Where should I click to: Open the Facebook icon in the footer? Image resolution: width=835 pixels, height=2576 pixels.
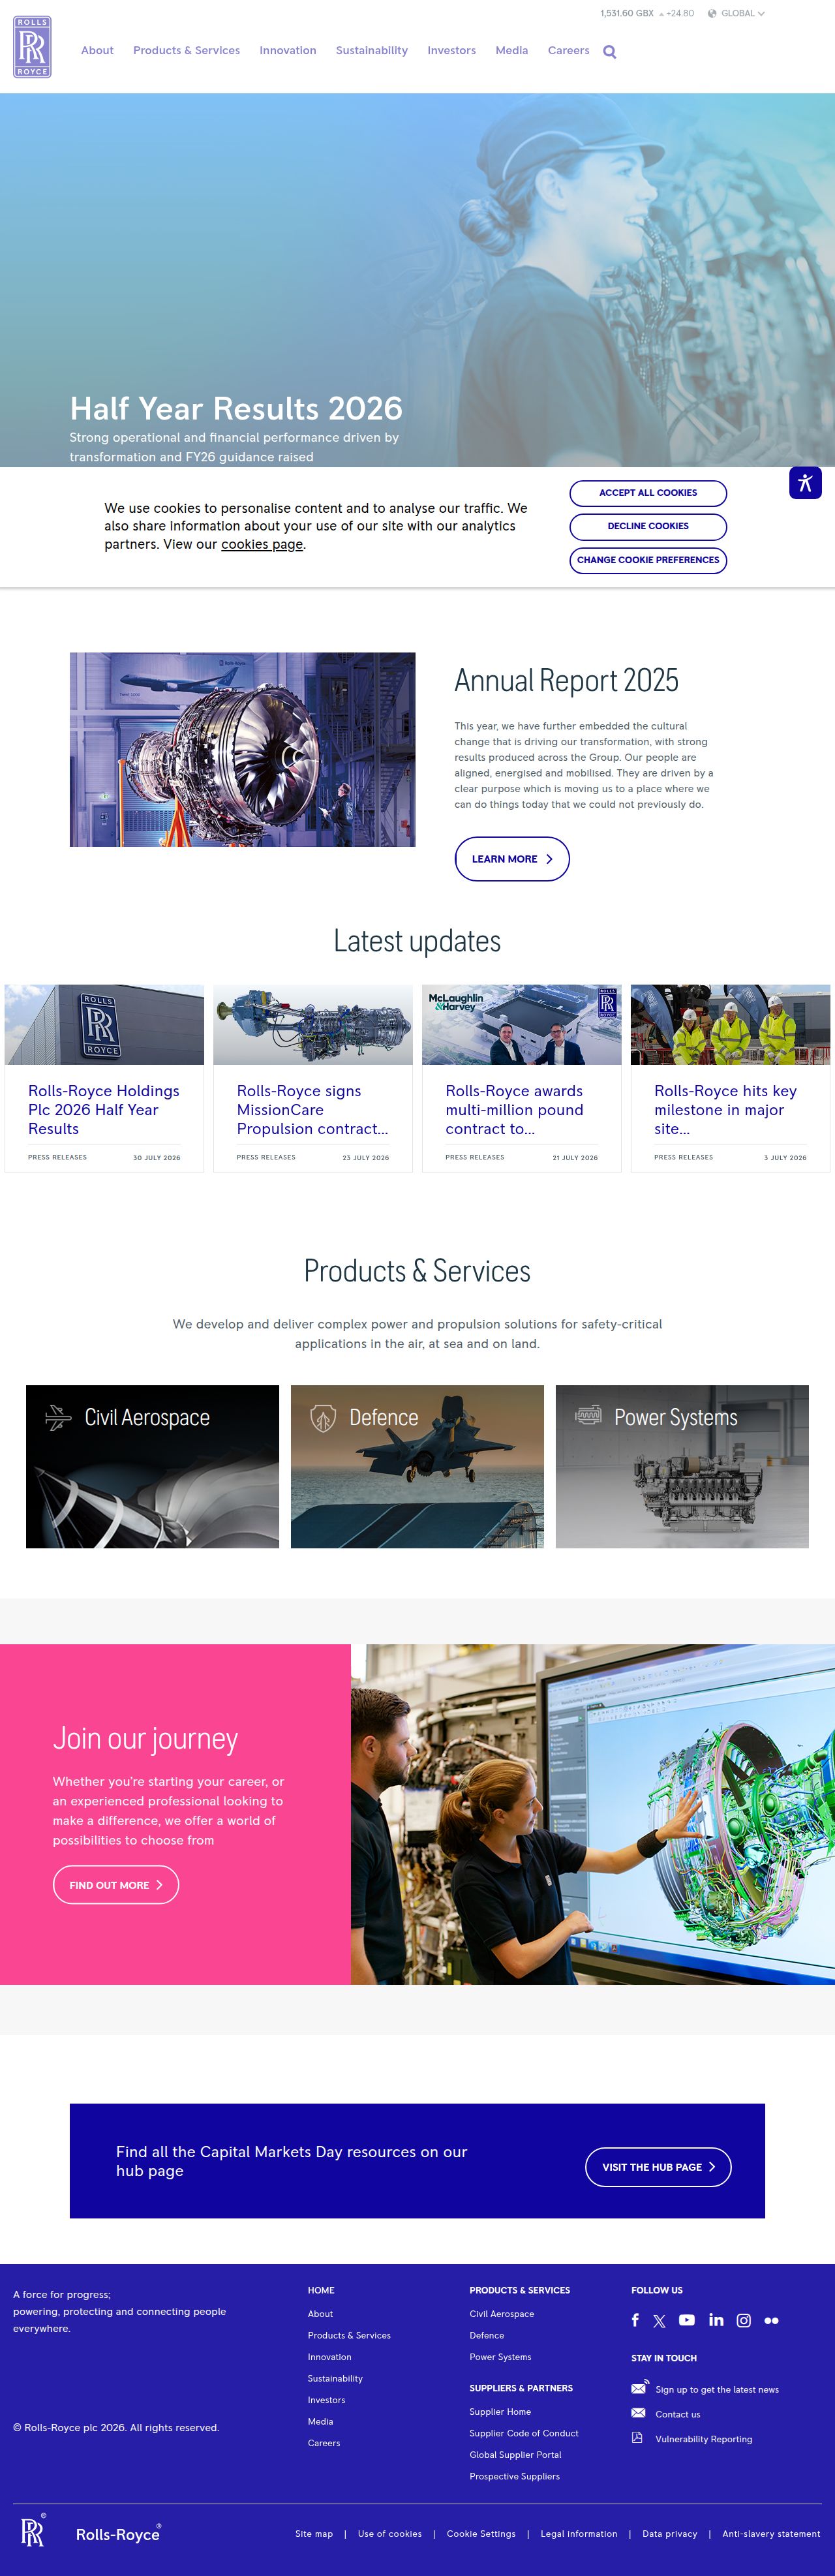click(635, 2320)
